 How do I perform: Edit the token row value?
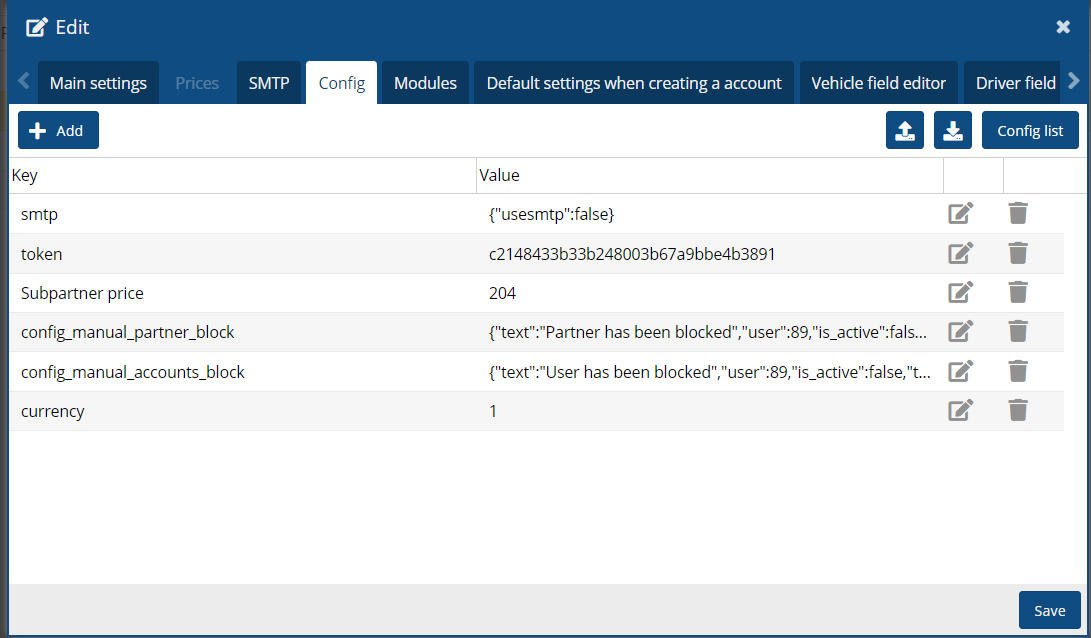pyautogui.click(x=960, y=253)
